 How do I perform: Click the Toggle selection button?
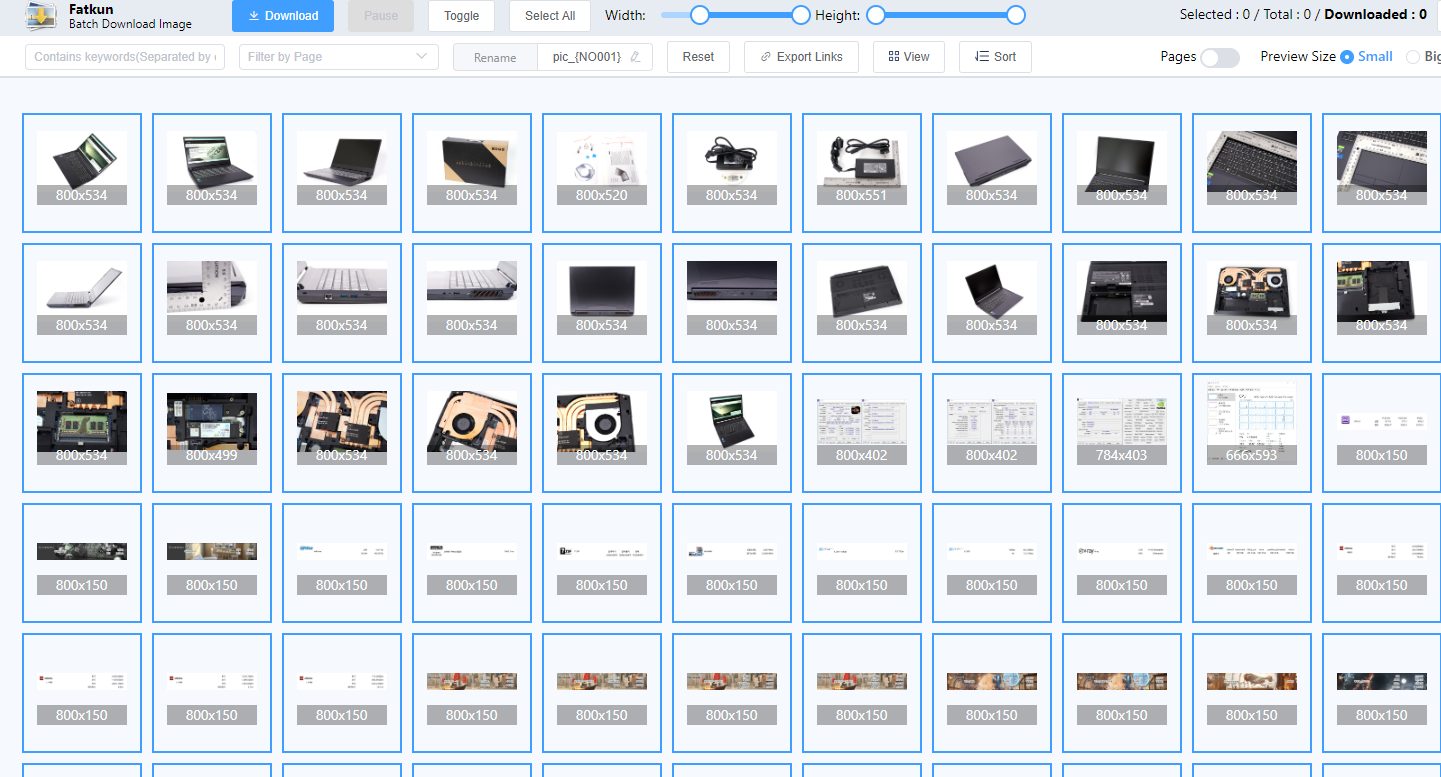tap(461, 16)
